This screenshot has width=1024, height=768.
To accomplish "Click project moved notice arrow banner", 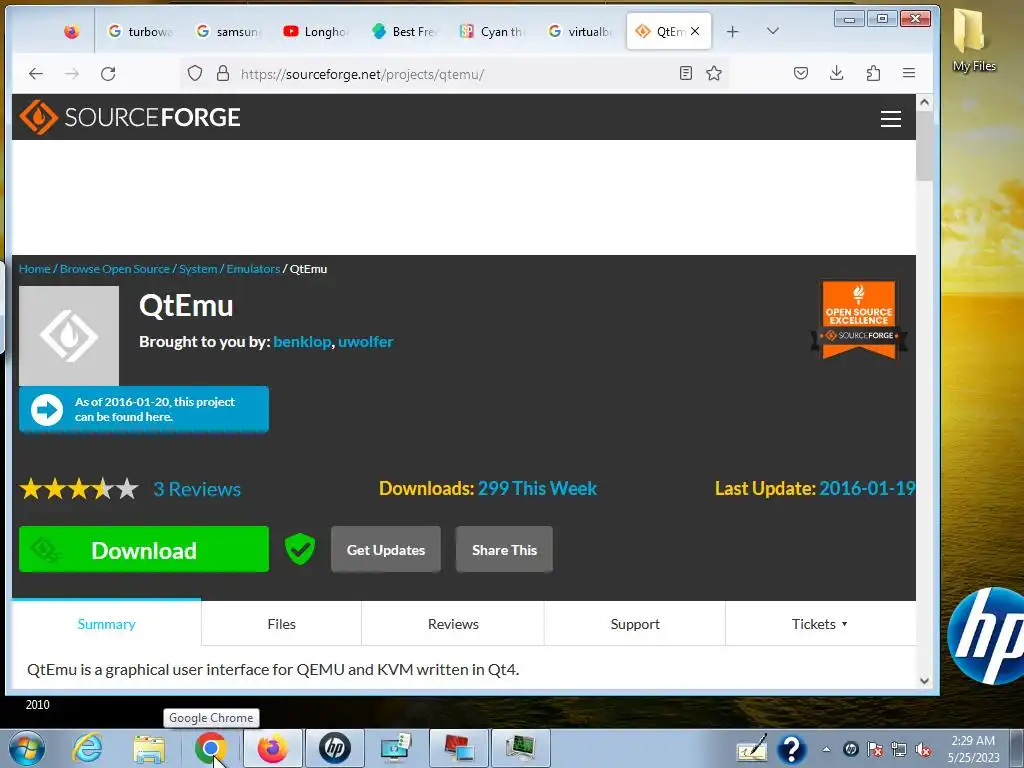I will (144, 409).
